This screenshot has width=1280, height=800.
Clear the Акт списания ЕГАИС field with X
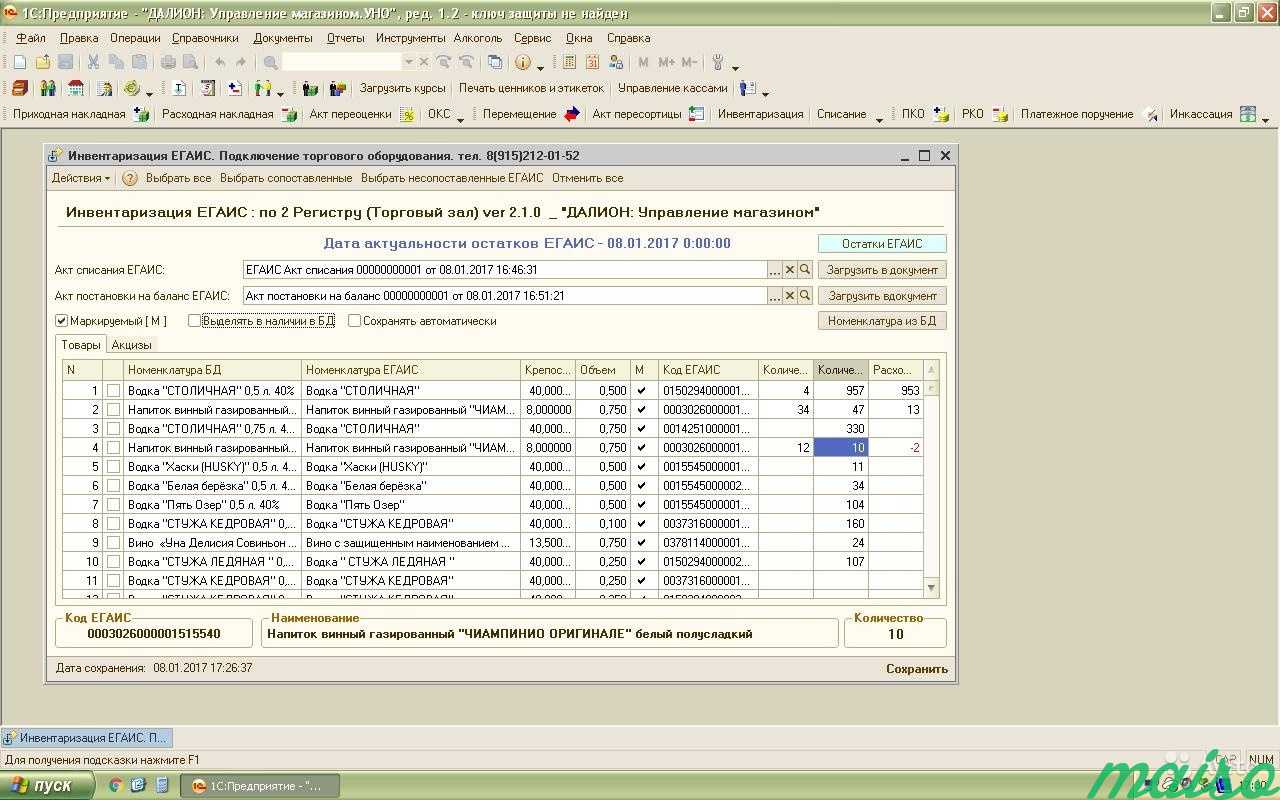click(789, 270)
